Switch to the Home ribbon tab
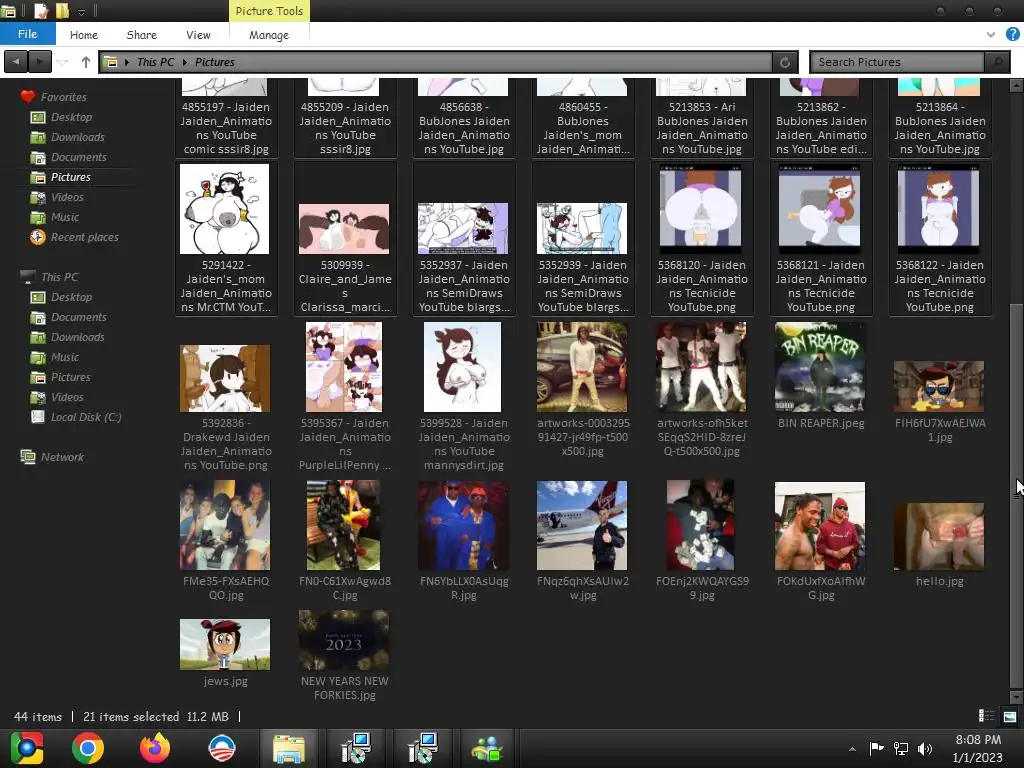Image resolution: width=1024 pixels, height=768 pixels. click(x=84, y=35)
